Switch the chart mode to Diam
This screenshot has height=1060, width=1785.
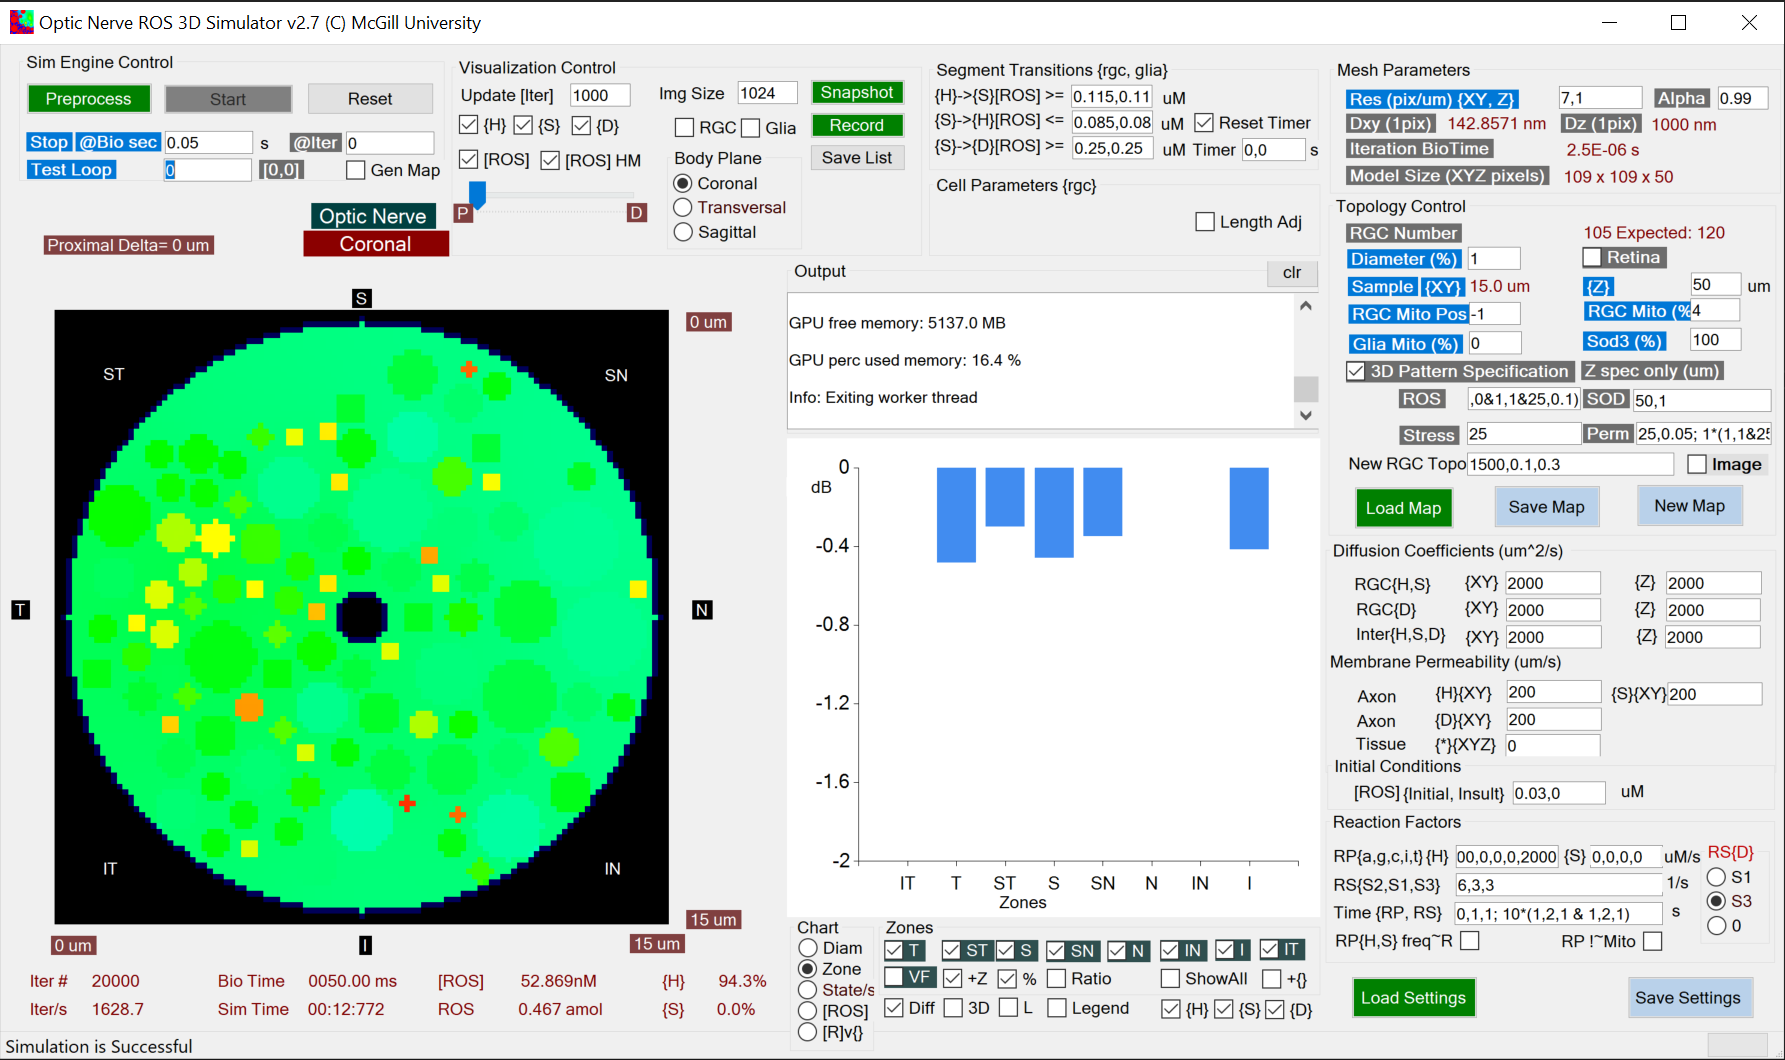[x=808, y=948]
